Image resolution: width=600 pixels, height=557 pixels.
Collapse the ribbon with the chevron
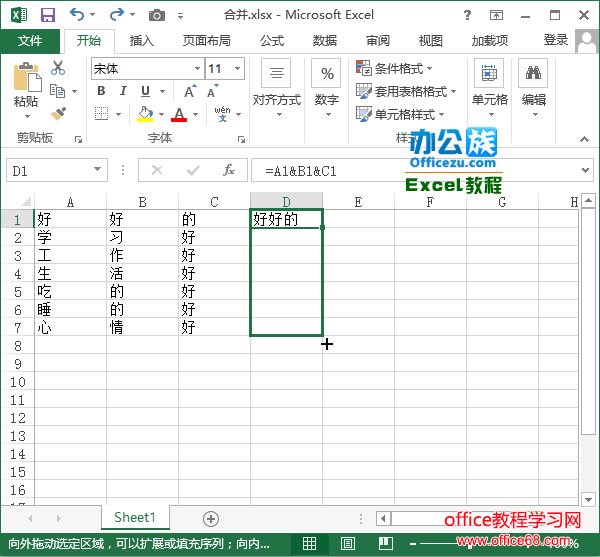(584, 139)
